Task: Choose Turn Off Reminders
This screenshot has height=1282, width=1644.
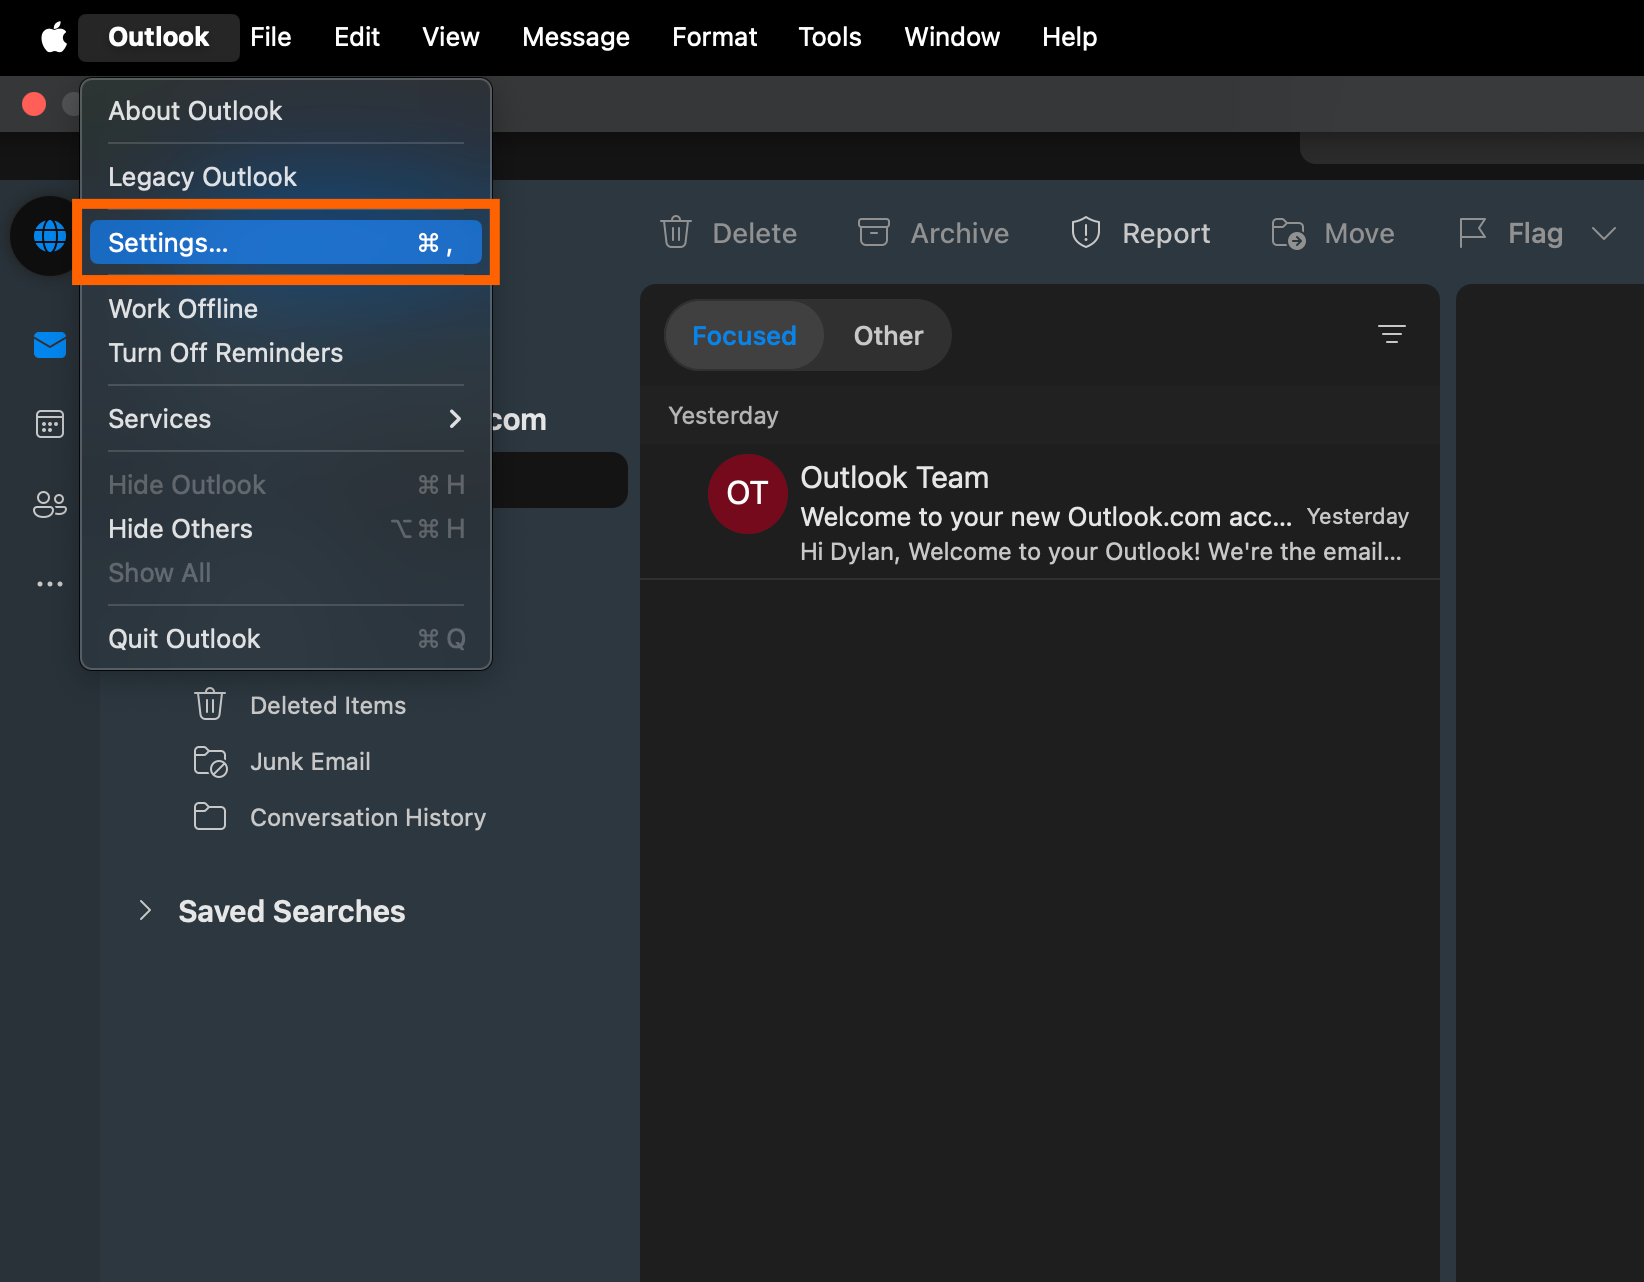Action: 285,353
